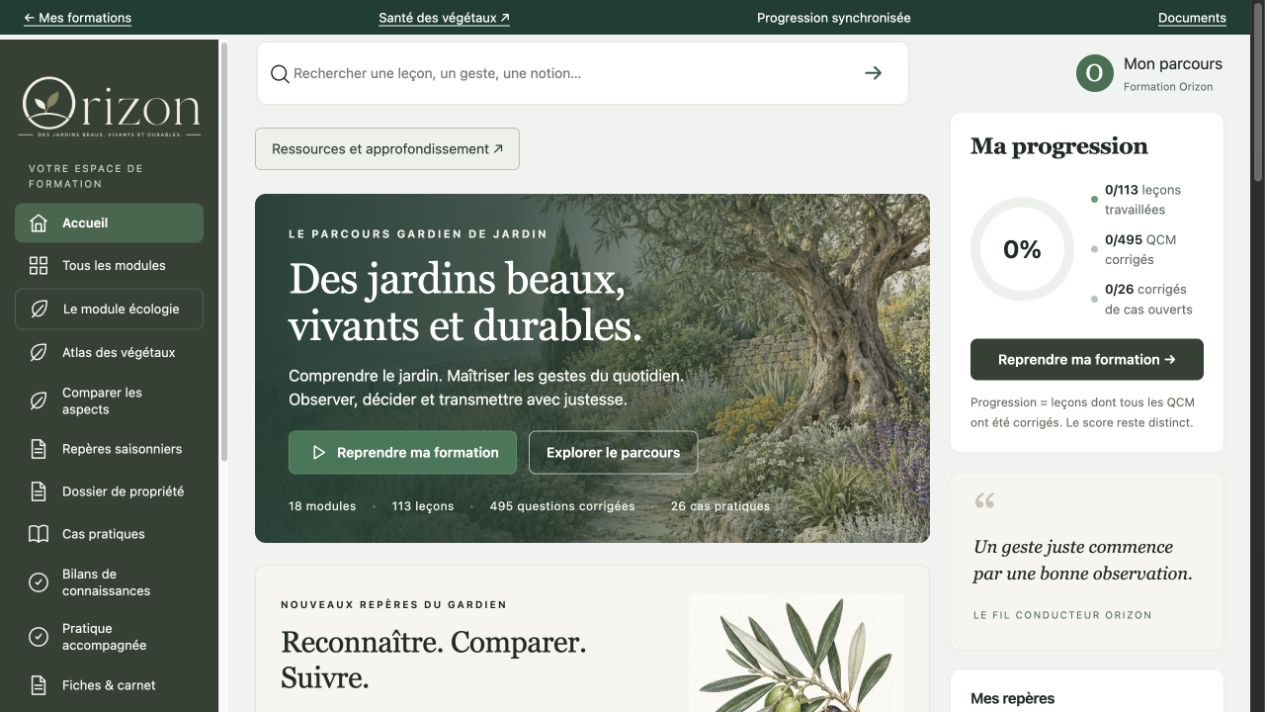Click 'LE FIL CONDUCTEUR ORIZON' caption
Screen dimensions: 1265x712
(x=1062, y=615)
